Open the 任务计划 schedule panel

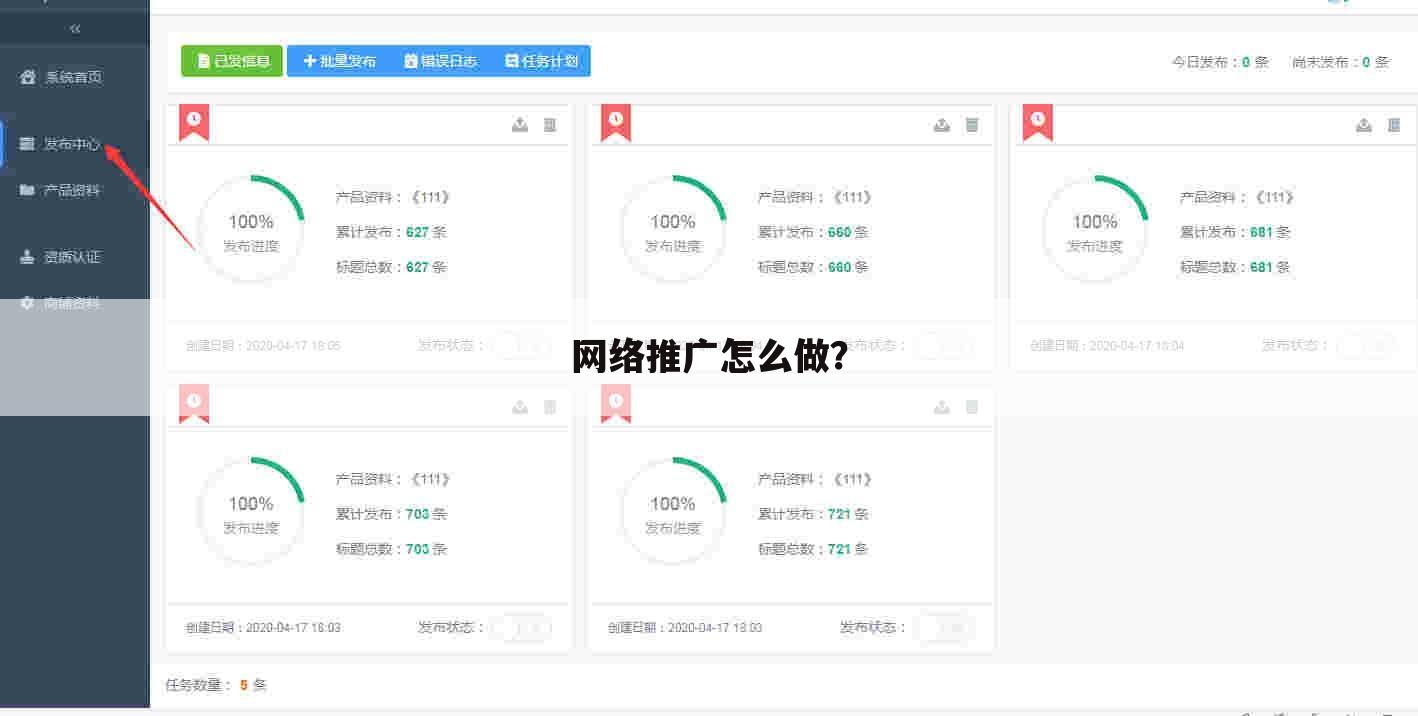pos(541,60)
